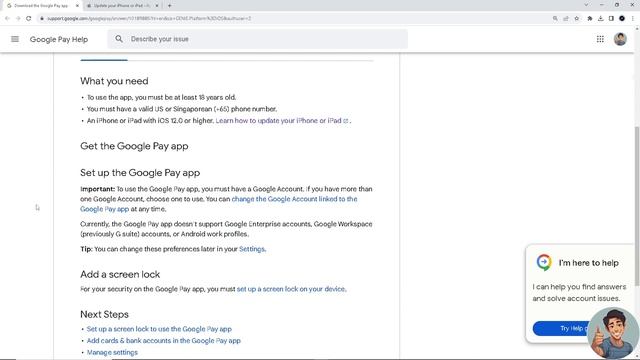Screen dimensions: 640x360
Task: Click the page vertical scrollbar
Action: pyautogui.click(x=637, y=206)
